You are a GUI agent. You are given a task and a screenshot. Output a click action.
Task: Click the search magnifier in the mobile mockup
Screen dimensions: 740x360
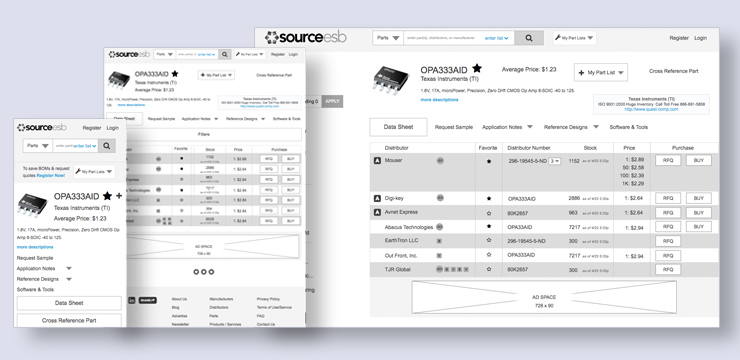point(107,146)
